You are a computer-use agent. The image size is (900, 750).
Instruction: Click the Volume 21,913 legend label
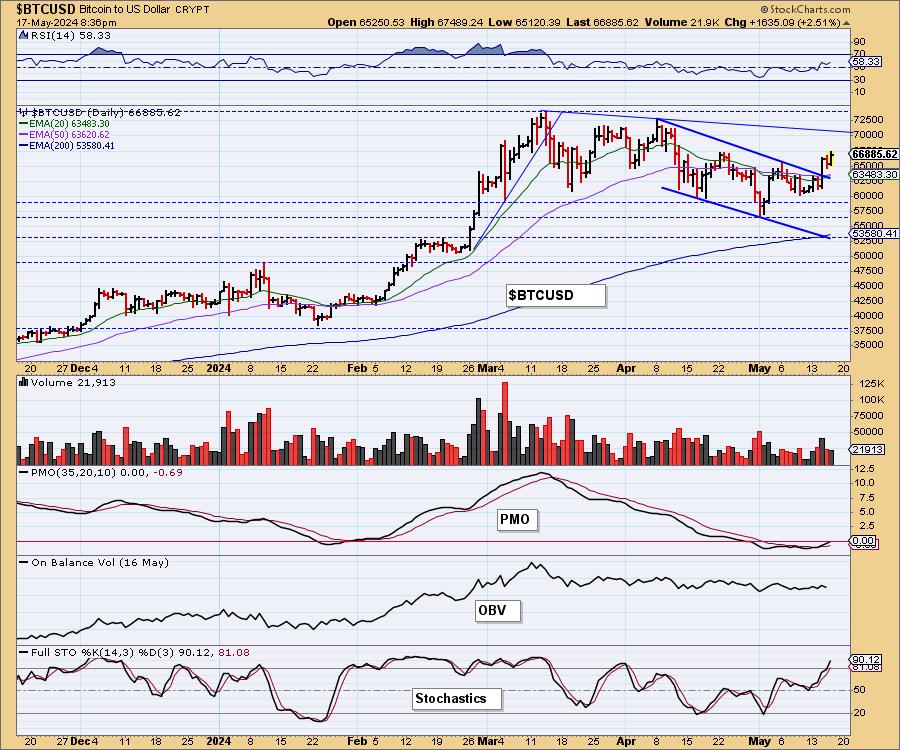(73, 382)
